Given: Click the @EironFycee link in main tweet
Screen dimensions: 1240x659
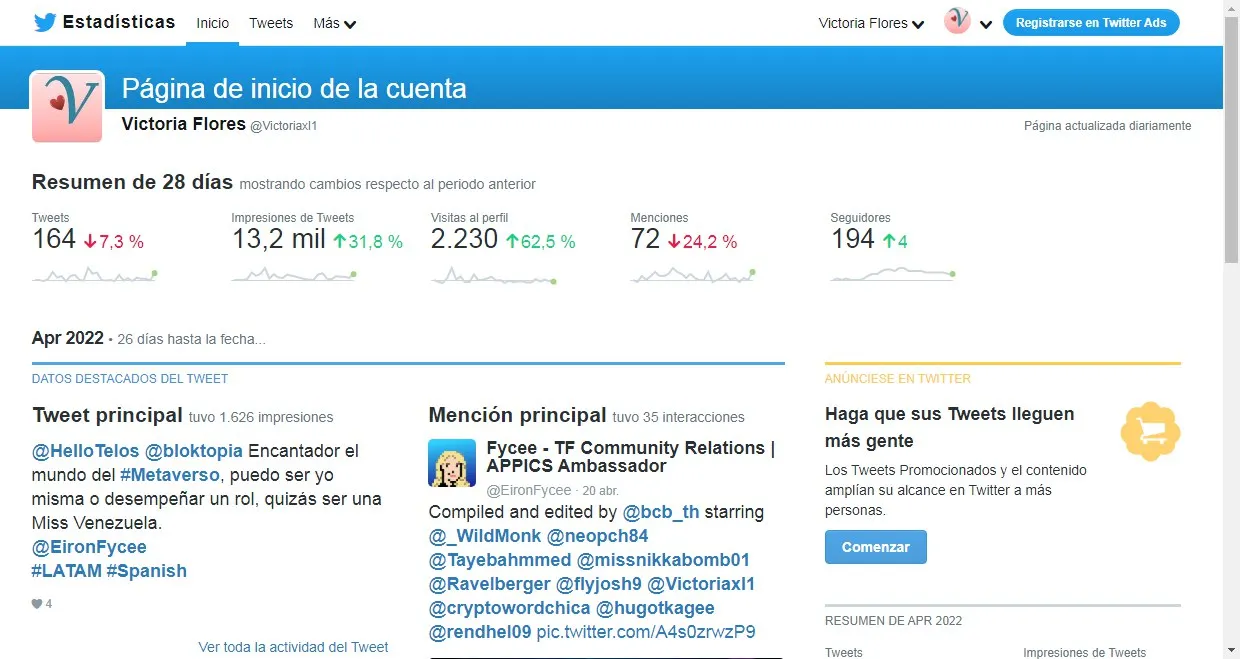Looking at the screenshot, I should (x=89, y=547).
